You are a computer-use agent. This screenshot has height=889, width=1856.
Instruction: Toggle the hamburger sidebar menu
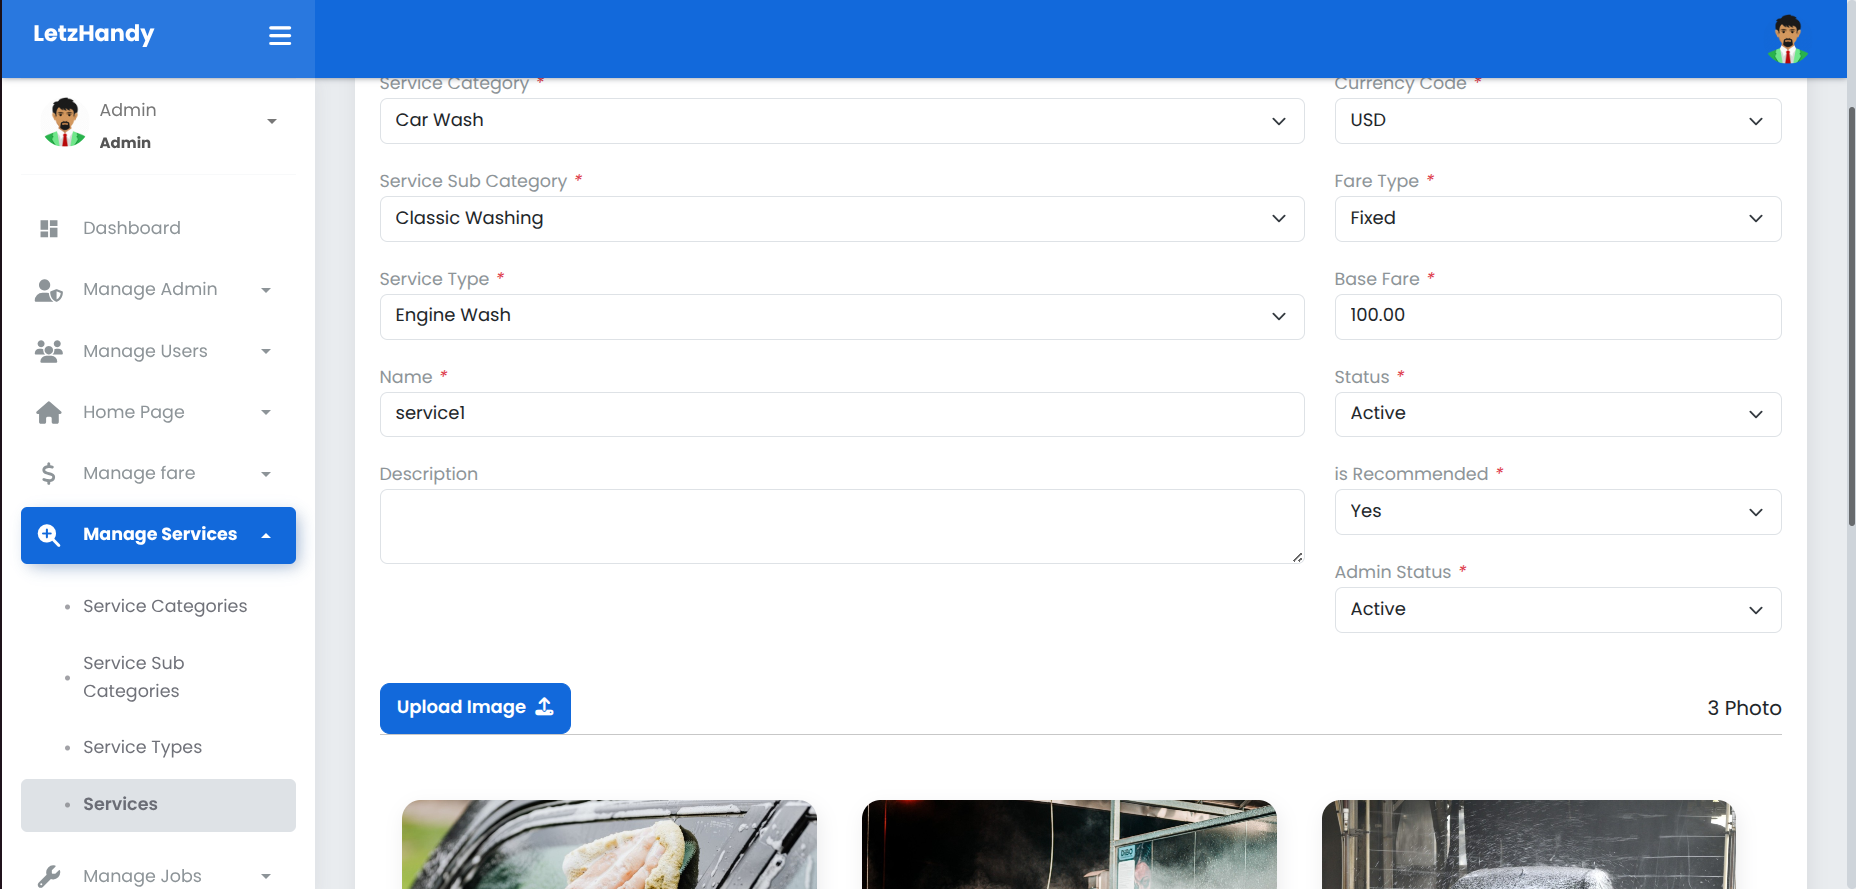280,36
